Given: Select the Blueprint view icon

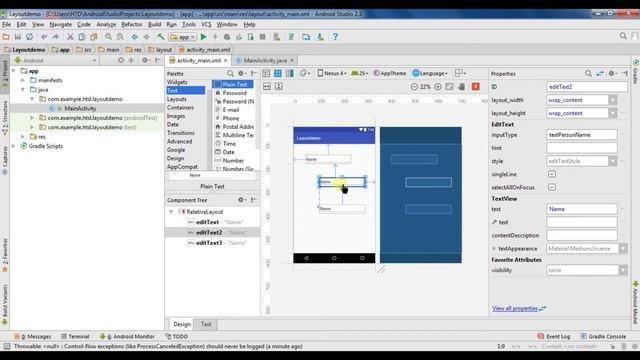Looking at the screenshot, I should pyautogui.click(x=278, y=73).
